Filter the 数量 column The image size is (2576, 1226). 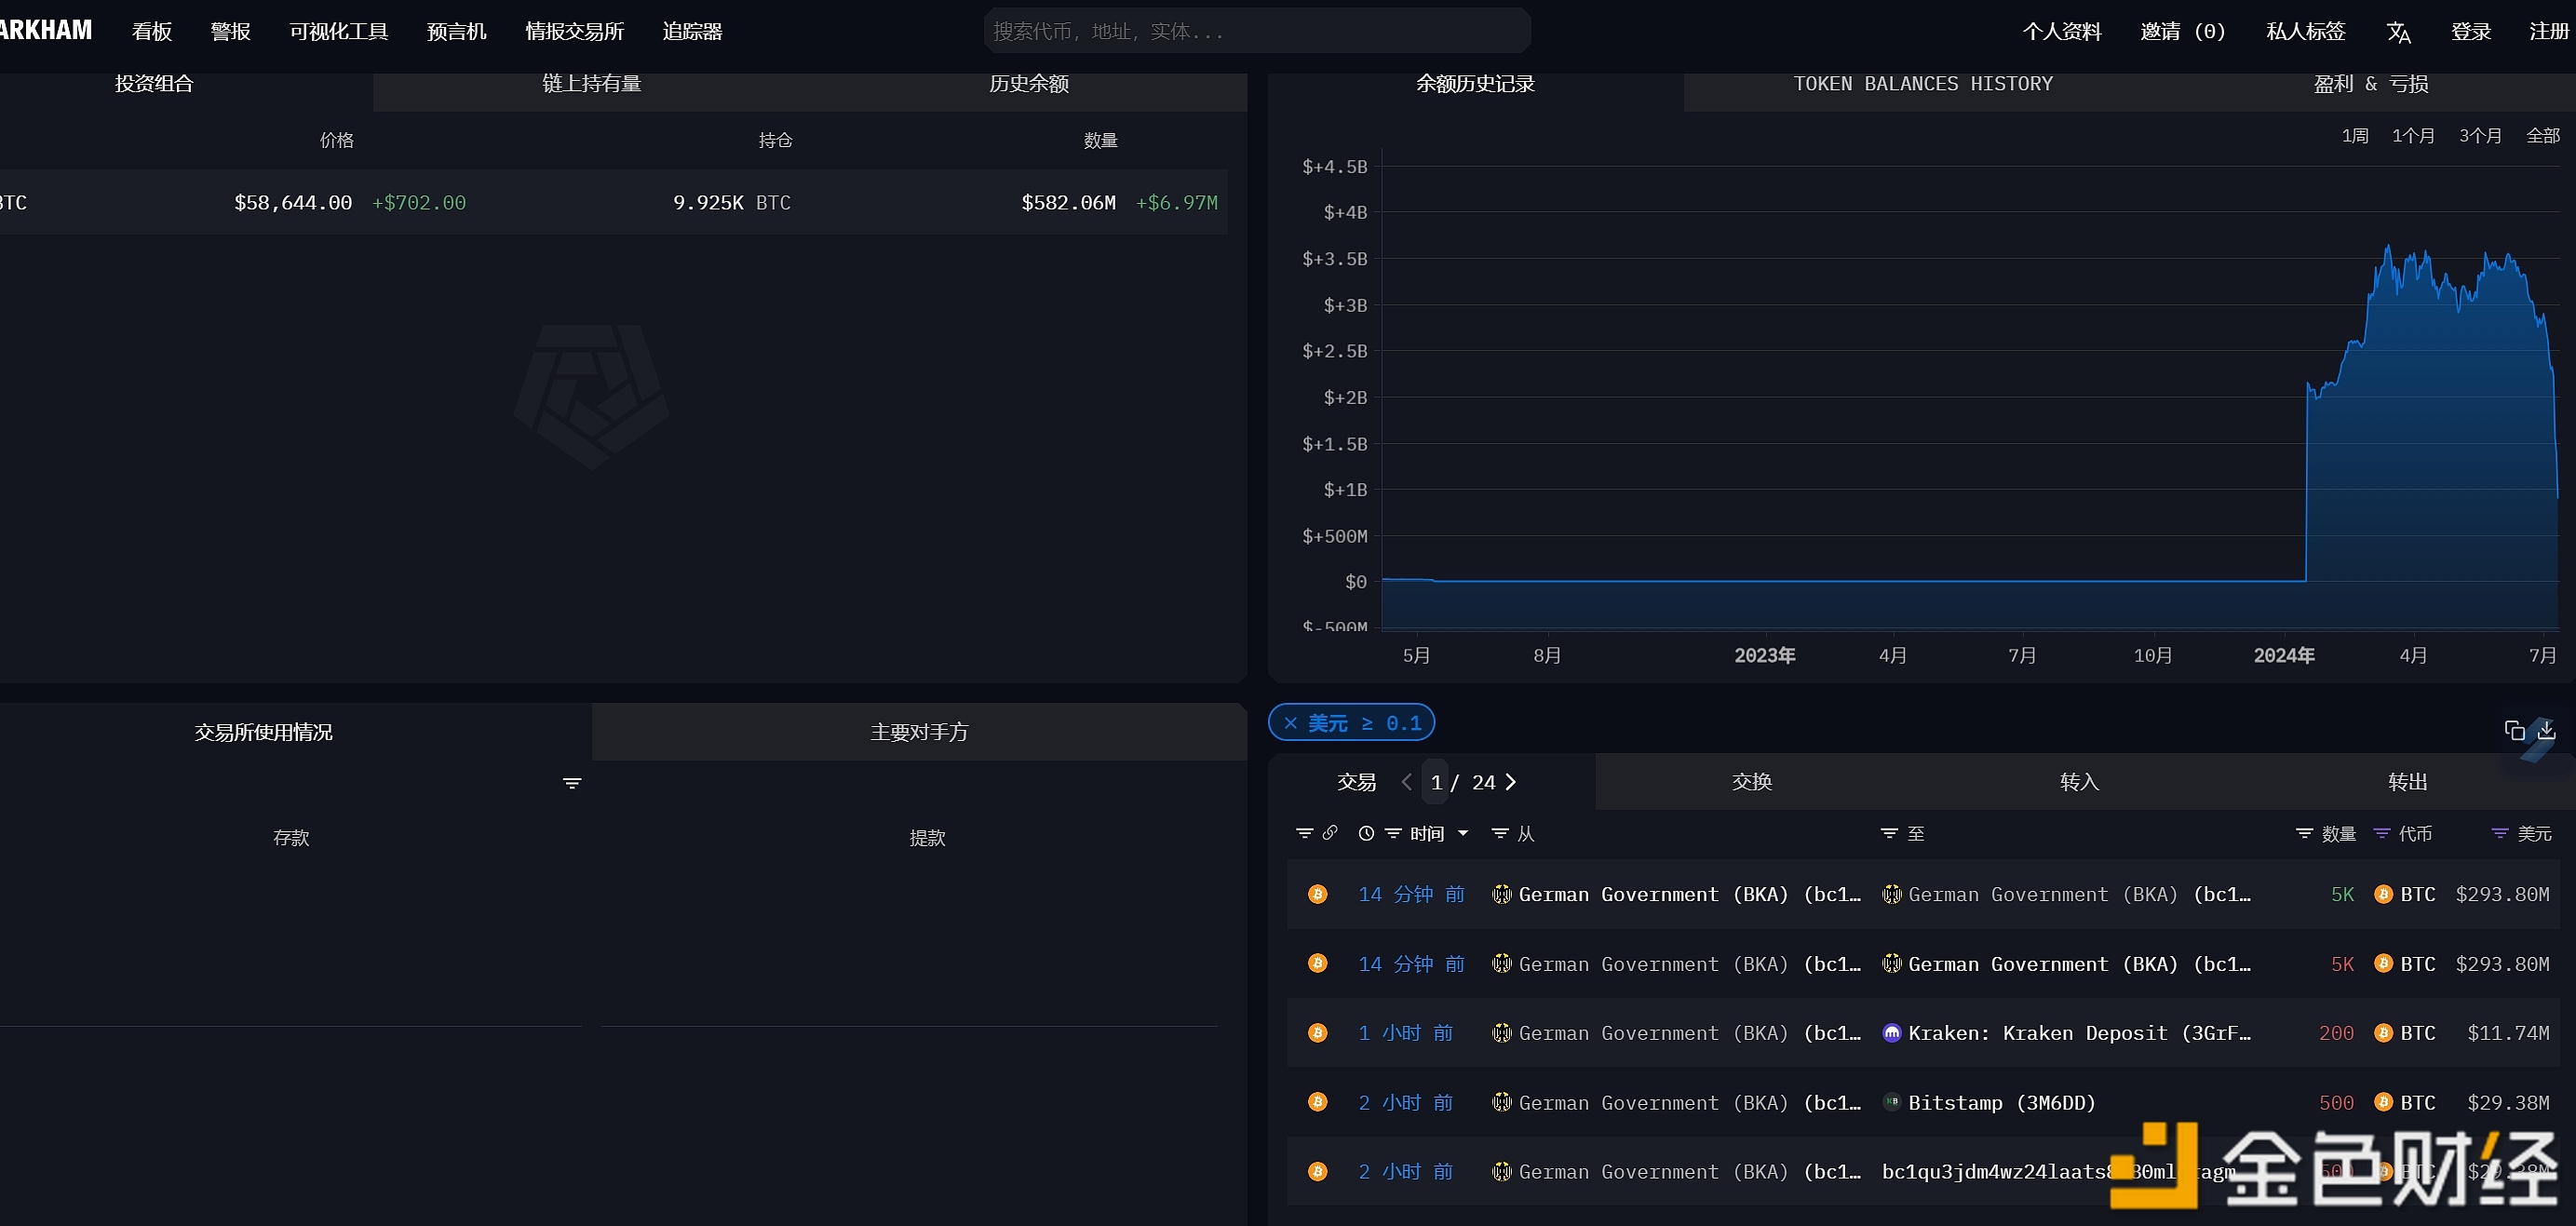click(x=2304, y=833)
